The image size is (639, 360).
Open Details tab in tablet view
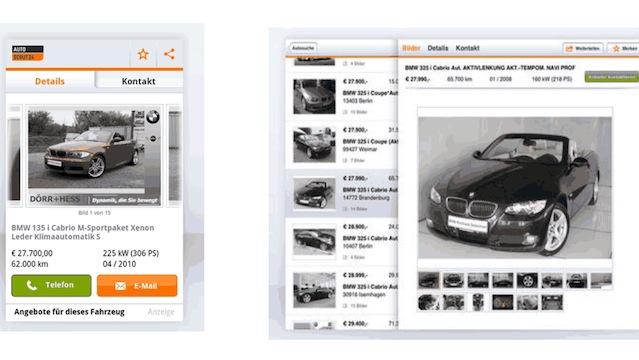point(438,48)
